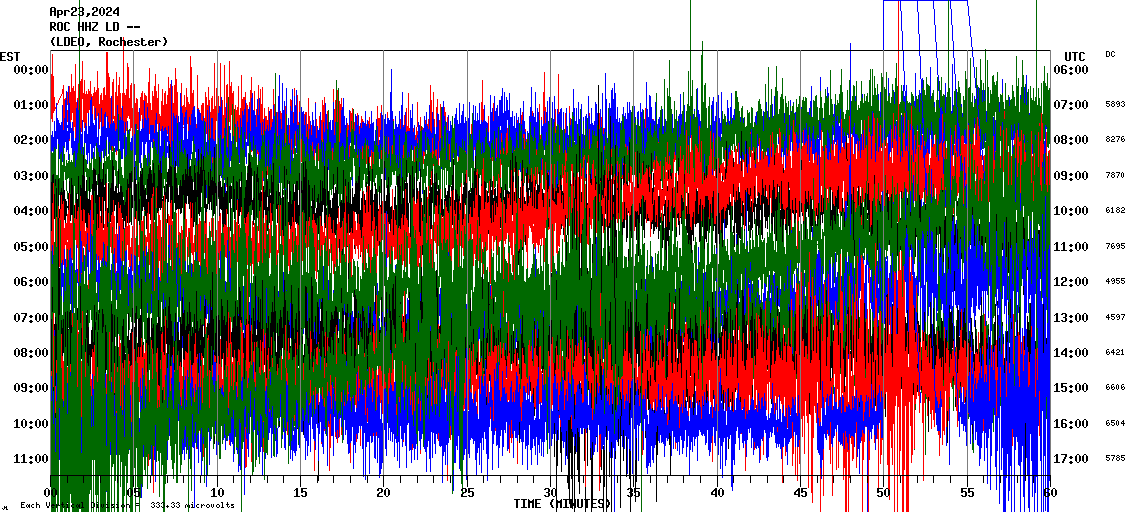Select the 03:00 EST hour label
The height and width of the screenshot is (519, 1130).
pyautogui.click(x=31, y=175)
